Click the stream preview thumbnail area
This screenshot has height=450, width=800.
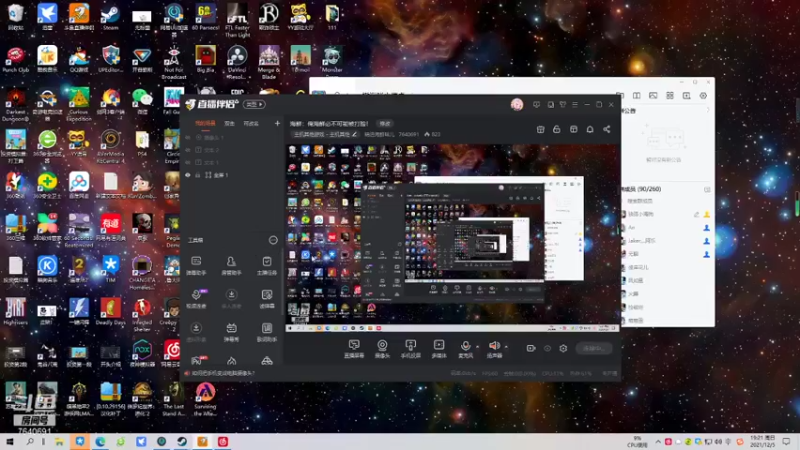[x=453, y=238]
